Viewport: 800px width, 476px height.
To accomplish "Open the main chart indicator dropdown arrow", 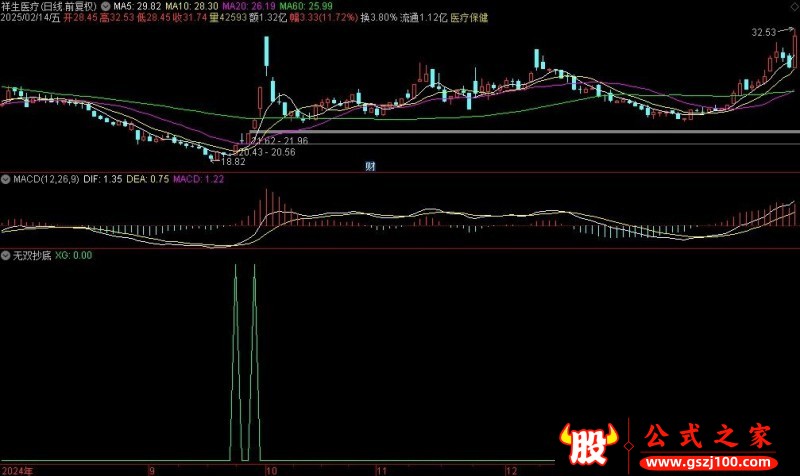I will pyautogui.click(x=106, y=6).
